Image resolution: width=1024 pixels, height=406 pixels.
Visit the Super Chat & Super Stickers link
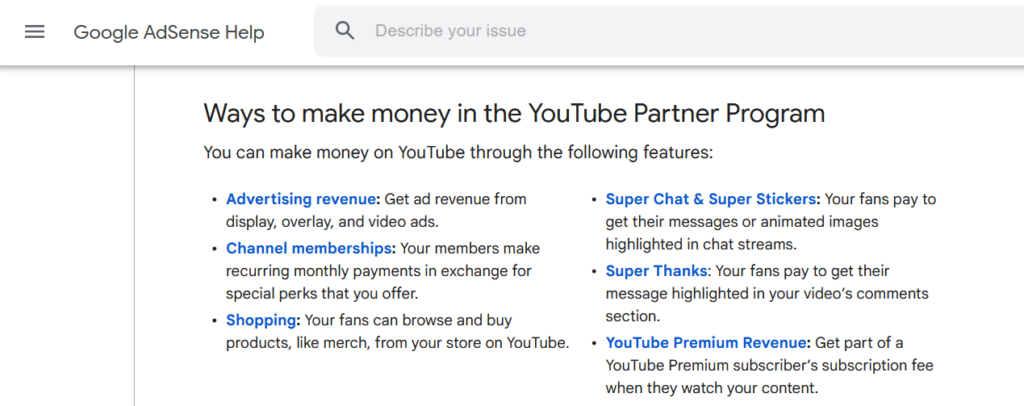coord(711,199)
